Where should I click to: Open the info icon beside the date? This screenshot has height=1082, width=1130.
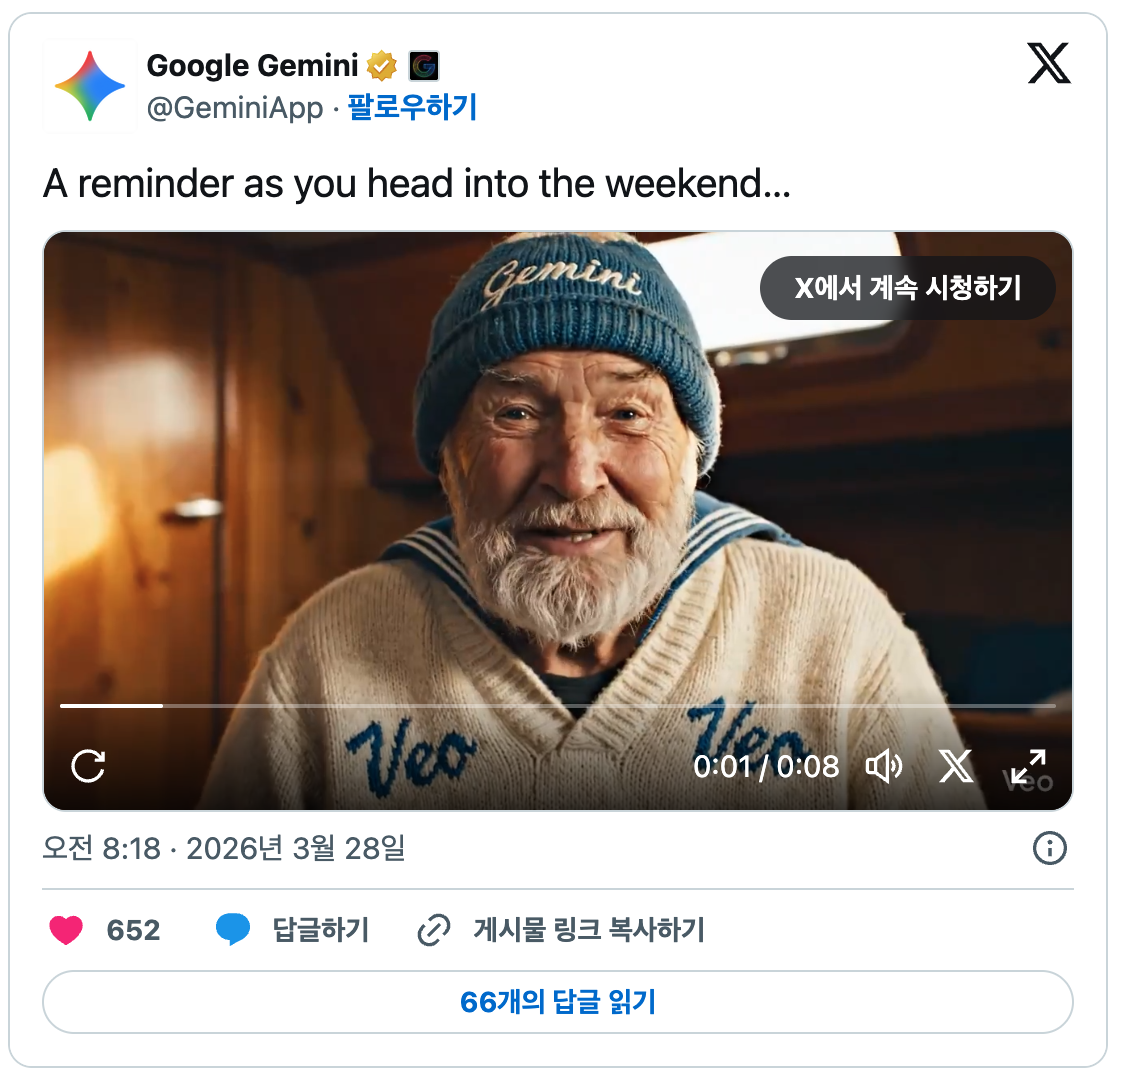pyautogui.click(x=1049, y=848)
